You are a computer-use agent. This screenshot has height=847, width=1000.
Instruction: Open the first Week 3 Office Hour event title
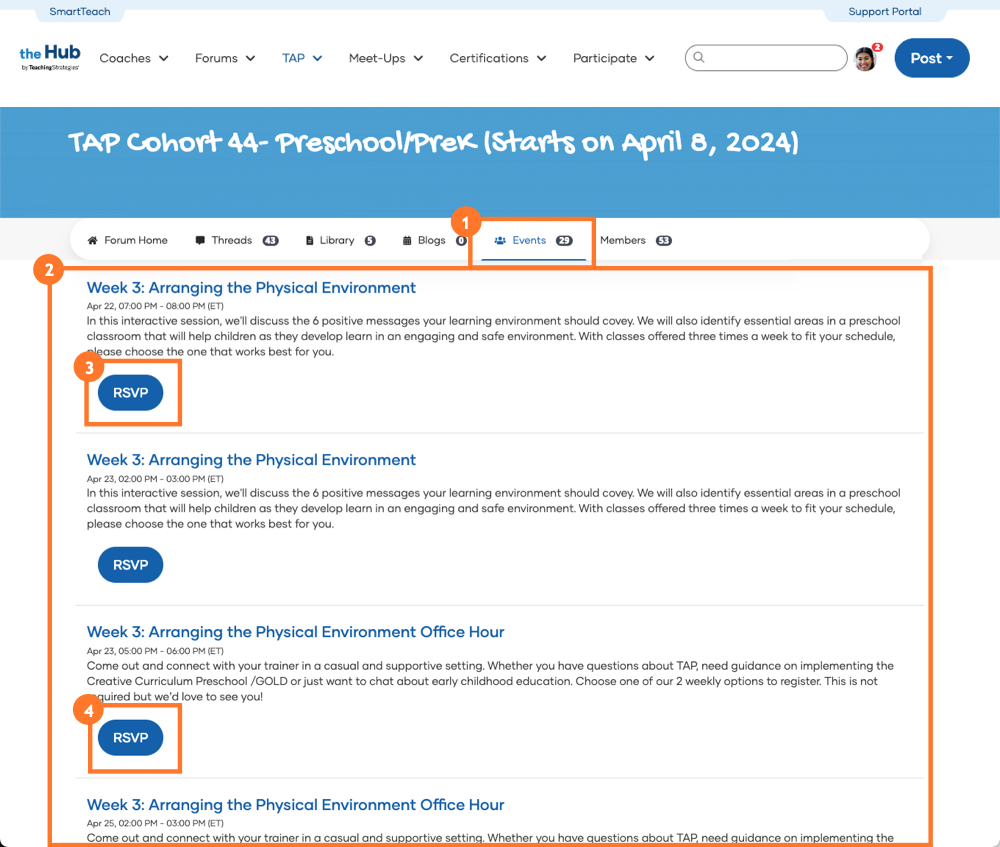295,632
